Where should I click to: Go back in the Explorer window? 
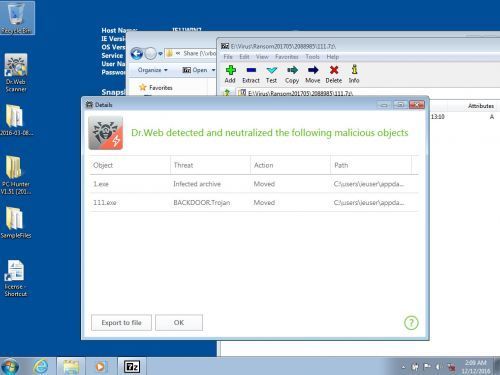coord(137,54)
